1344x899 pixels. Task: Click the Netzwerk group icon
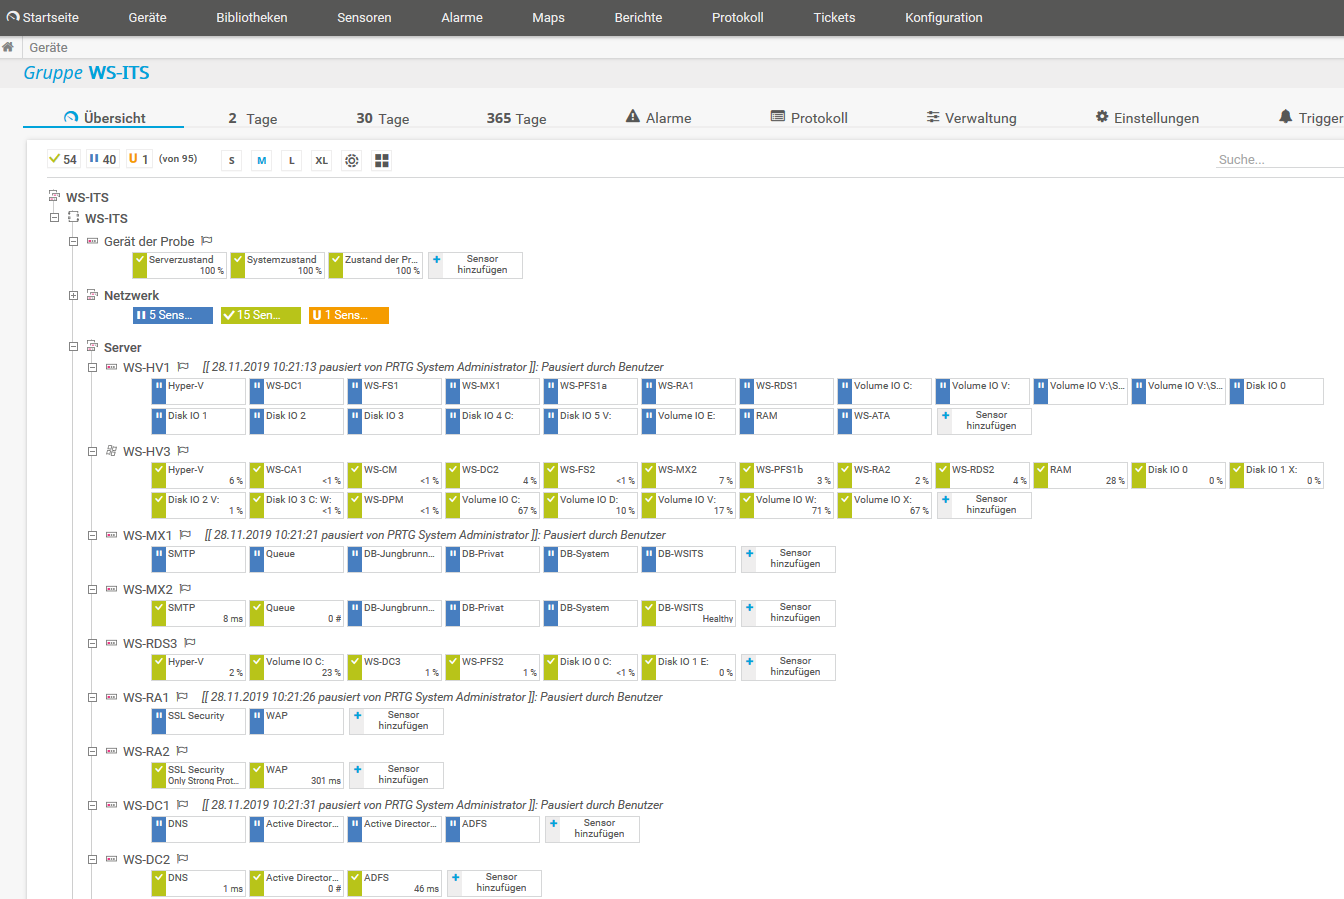92,295
